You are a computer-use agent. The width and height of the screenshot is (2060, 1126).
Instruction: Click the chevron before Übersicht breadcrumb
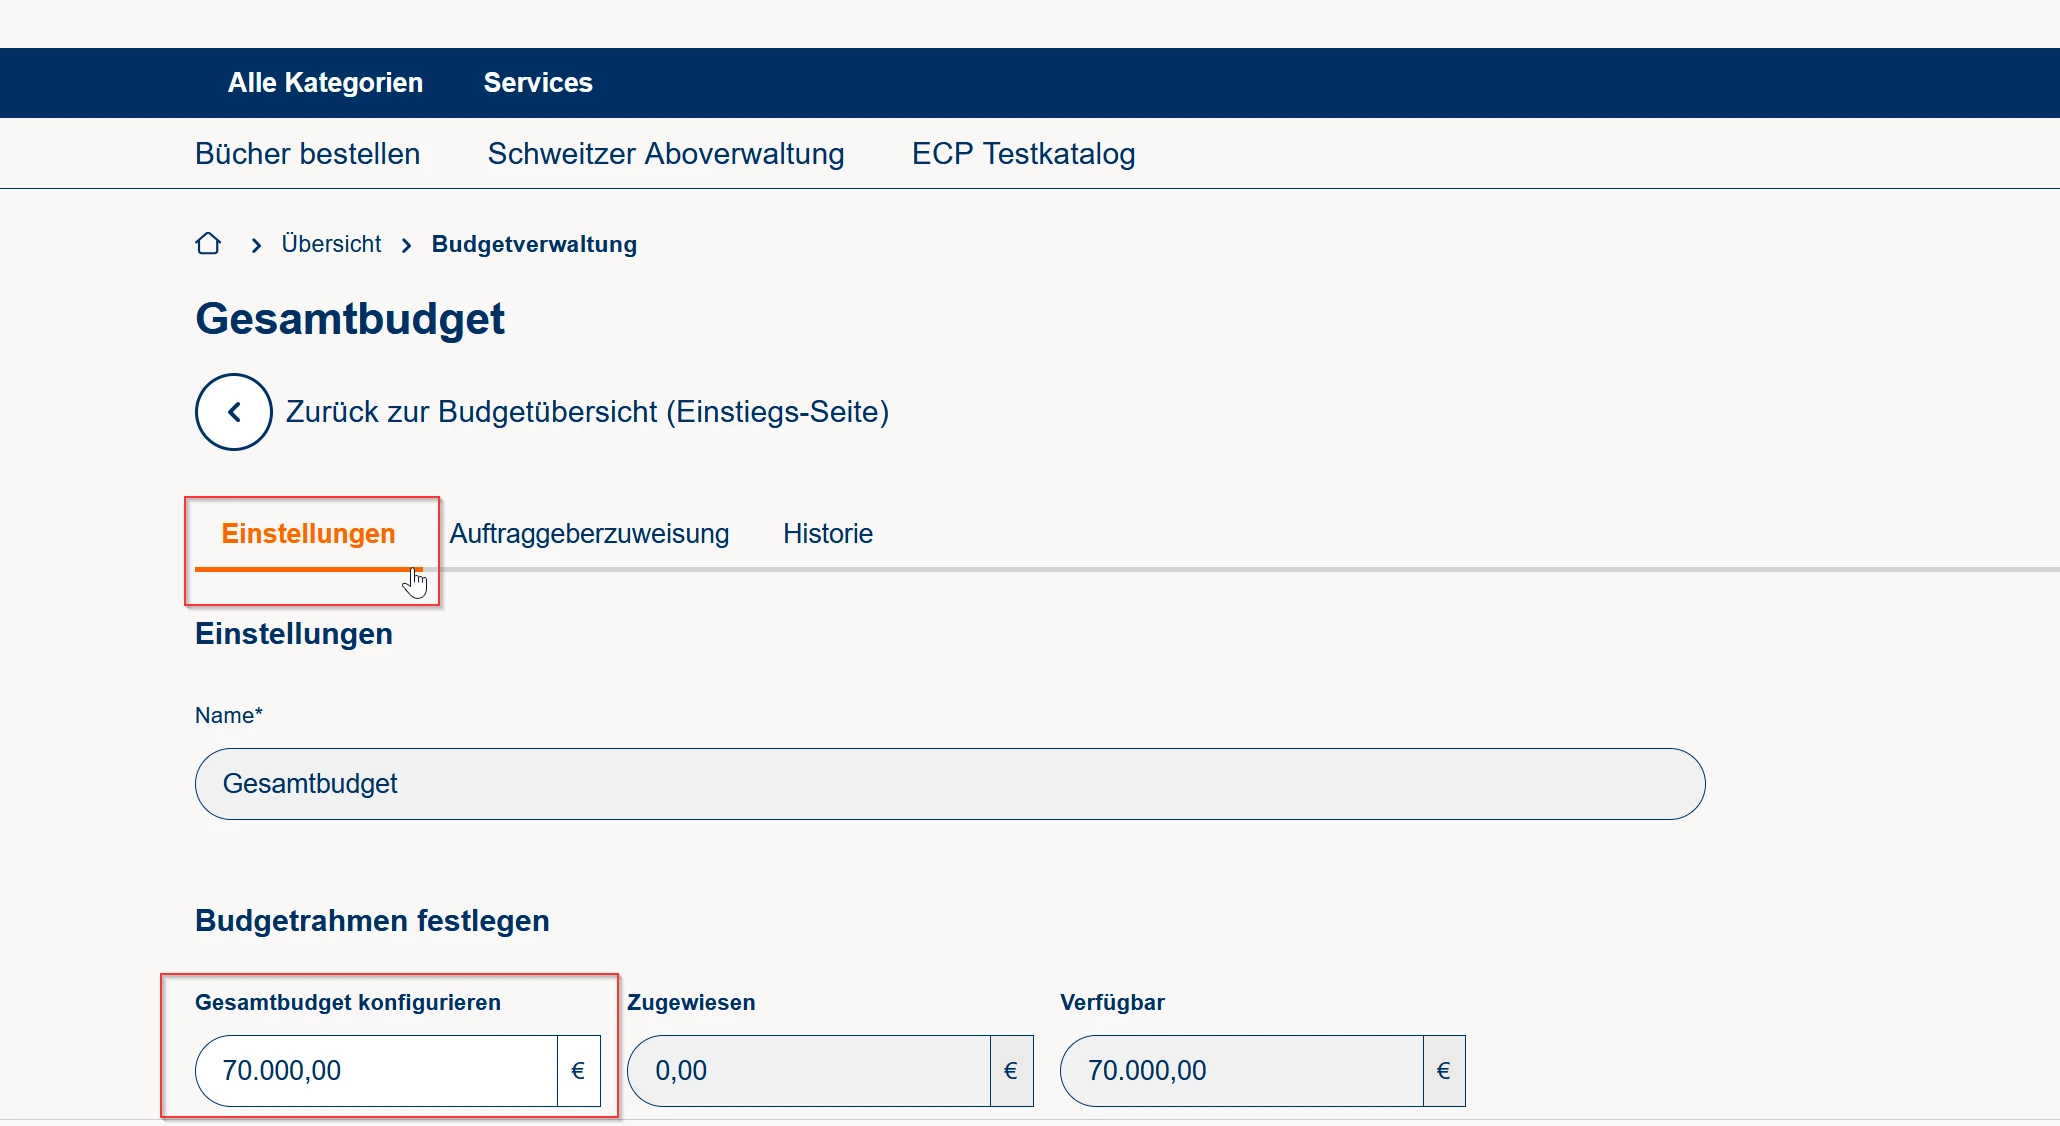coord(256,245)
